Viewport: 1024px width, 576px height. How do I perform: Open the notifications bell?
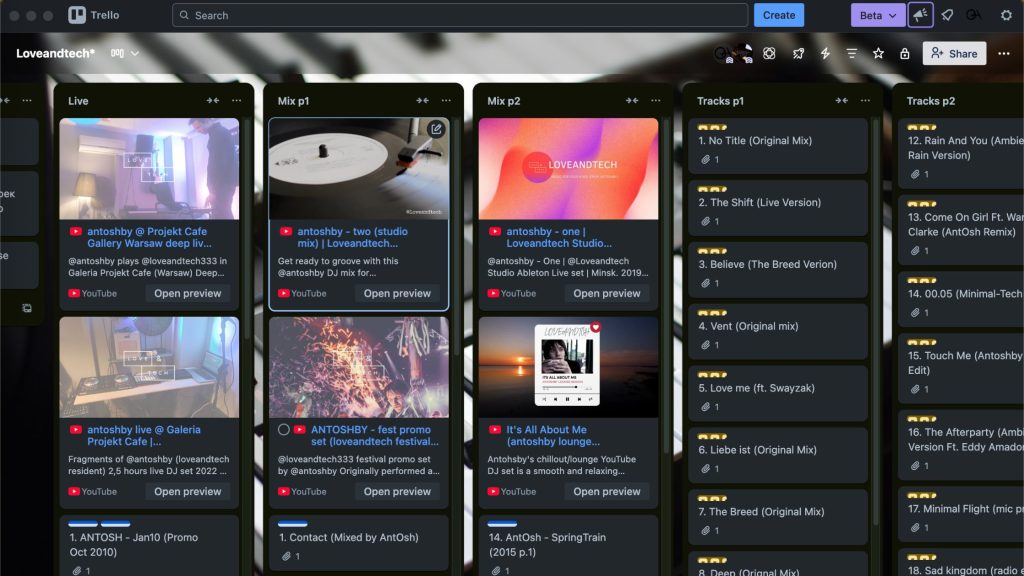point(947,15)
